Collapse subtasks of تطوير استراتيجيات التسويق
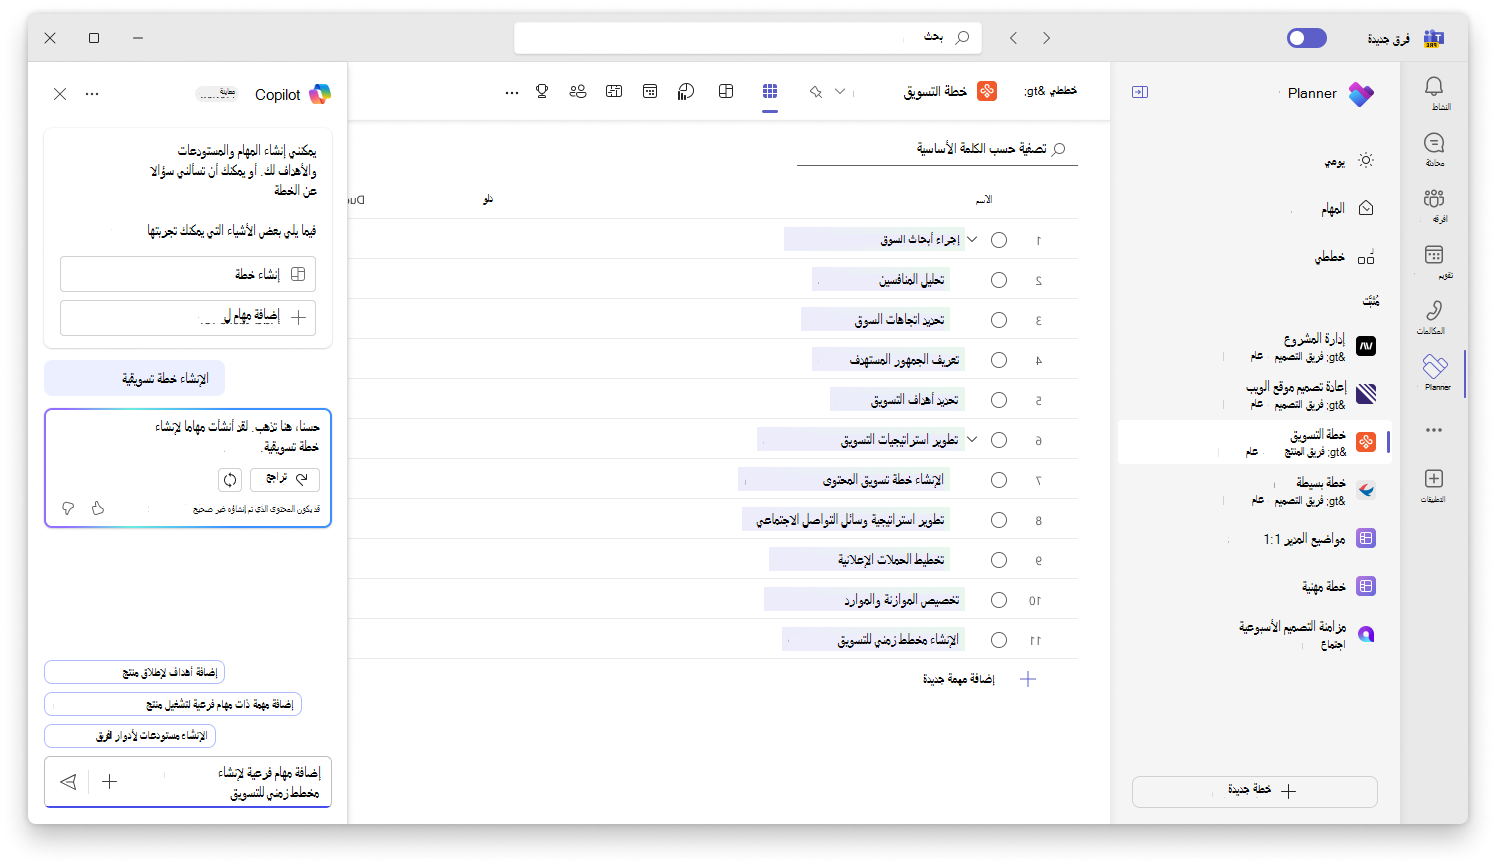1496x866 pixels. [972, 439]
